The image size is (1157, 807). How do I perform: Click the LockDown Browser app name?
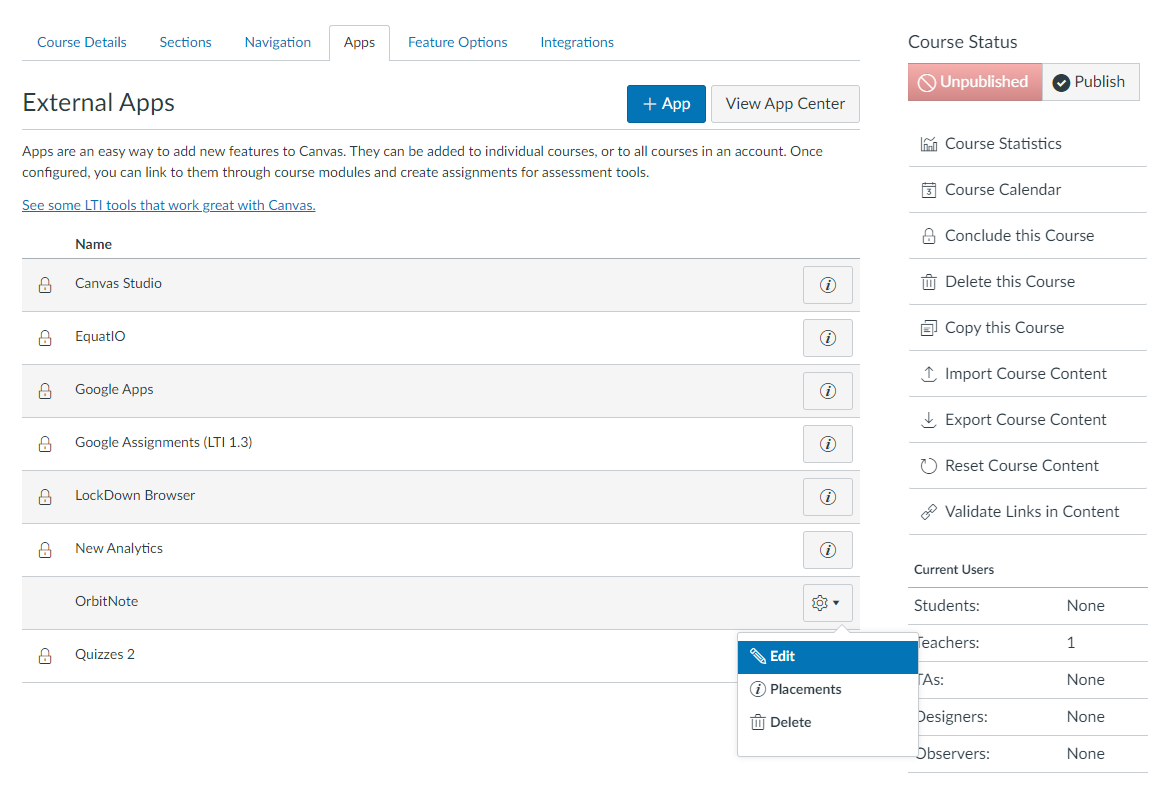pos(135,495)
